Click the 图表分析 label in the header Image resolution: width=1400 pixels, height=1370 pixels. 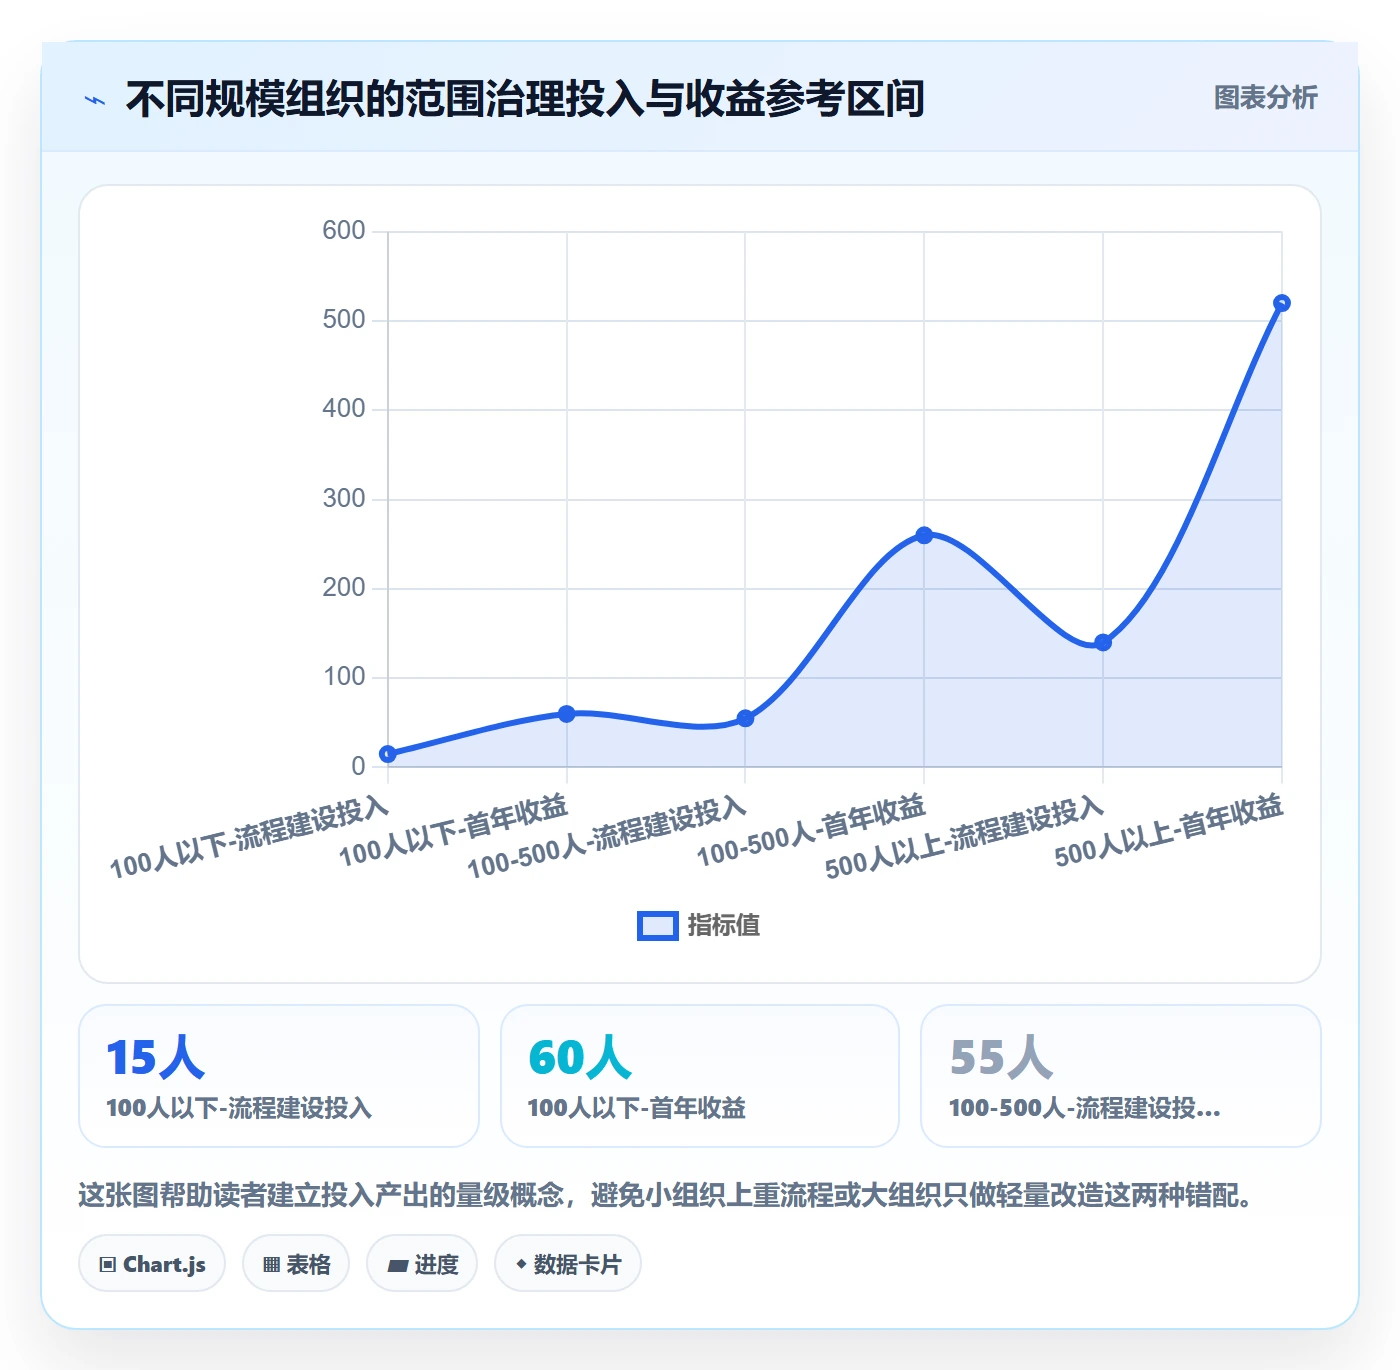click(x=1265, y=98)
